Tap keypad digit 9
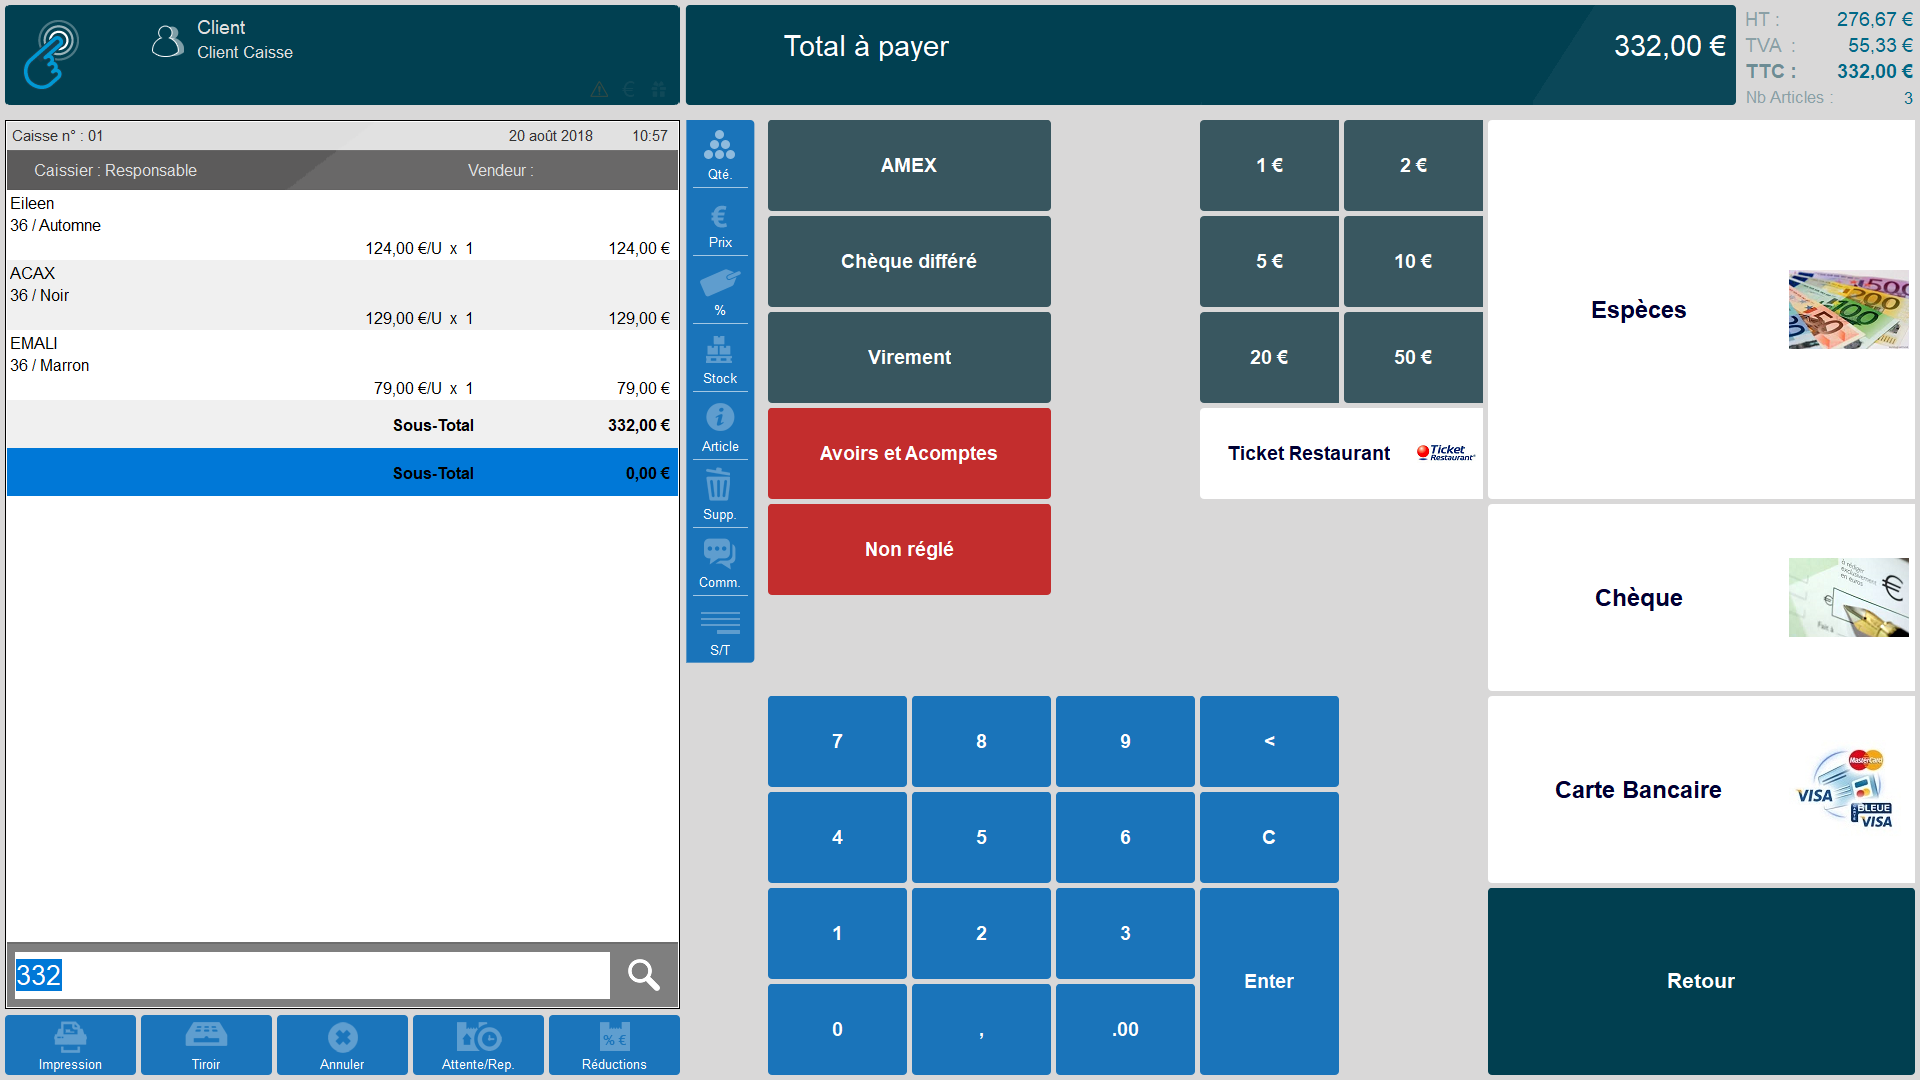Screen dimensions: 1920x1080 pos(1125,741)
